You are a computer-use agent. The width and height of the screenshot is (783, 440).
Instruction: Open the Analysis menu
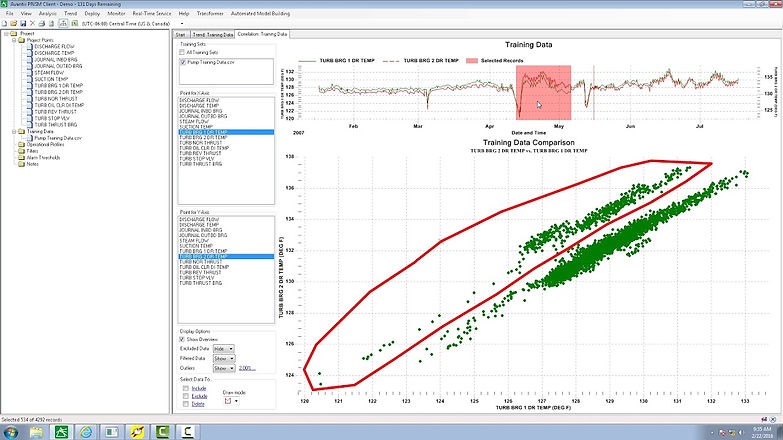click(47, 13)
